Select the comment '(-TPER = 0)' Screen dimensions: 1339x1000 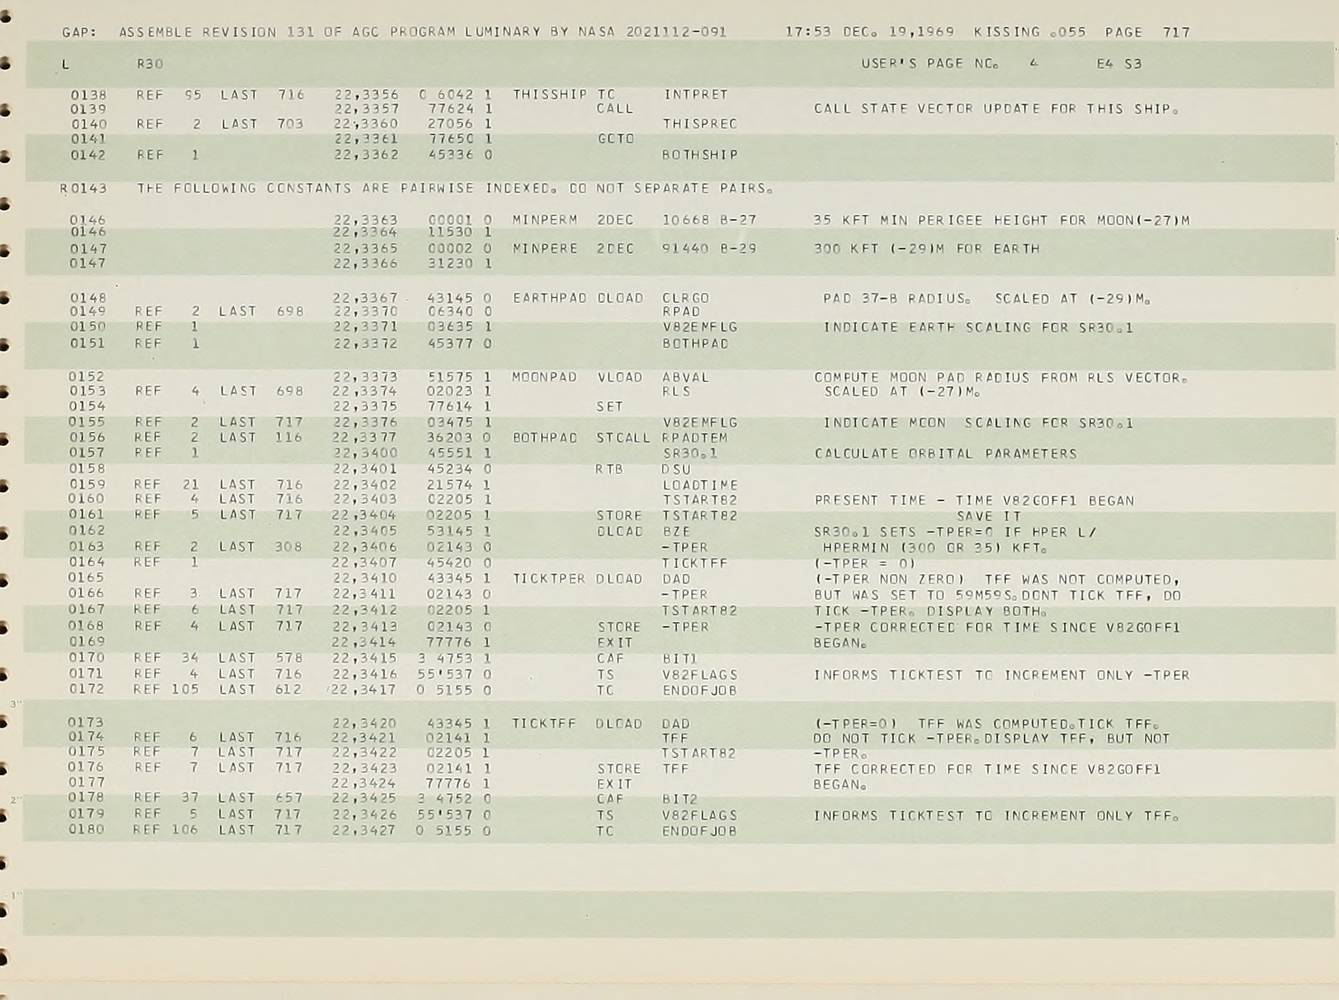tap(865, 564)
